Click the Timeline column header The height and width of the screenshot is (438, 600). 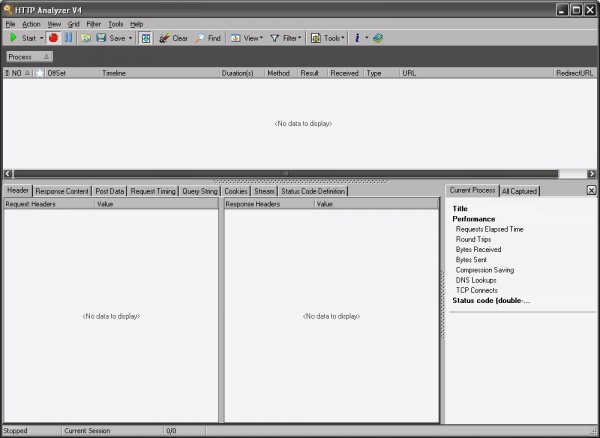pyautogui.click(x=160, y=73)
